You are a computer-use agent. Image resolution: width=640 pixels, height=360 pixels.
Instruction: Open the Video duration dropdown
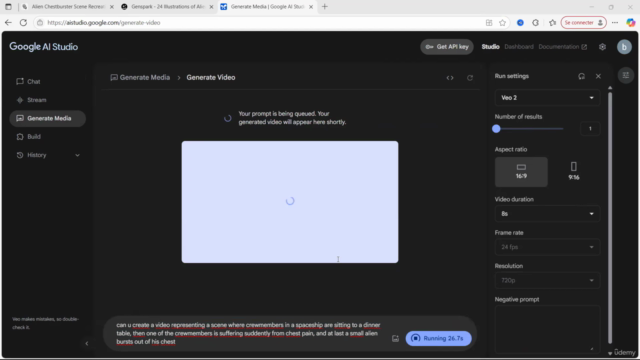(547, 214)
